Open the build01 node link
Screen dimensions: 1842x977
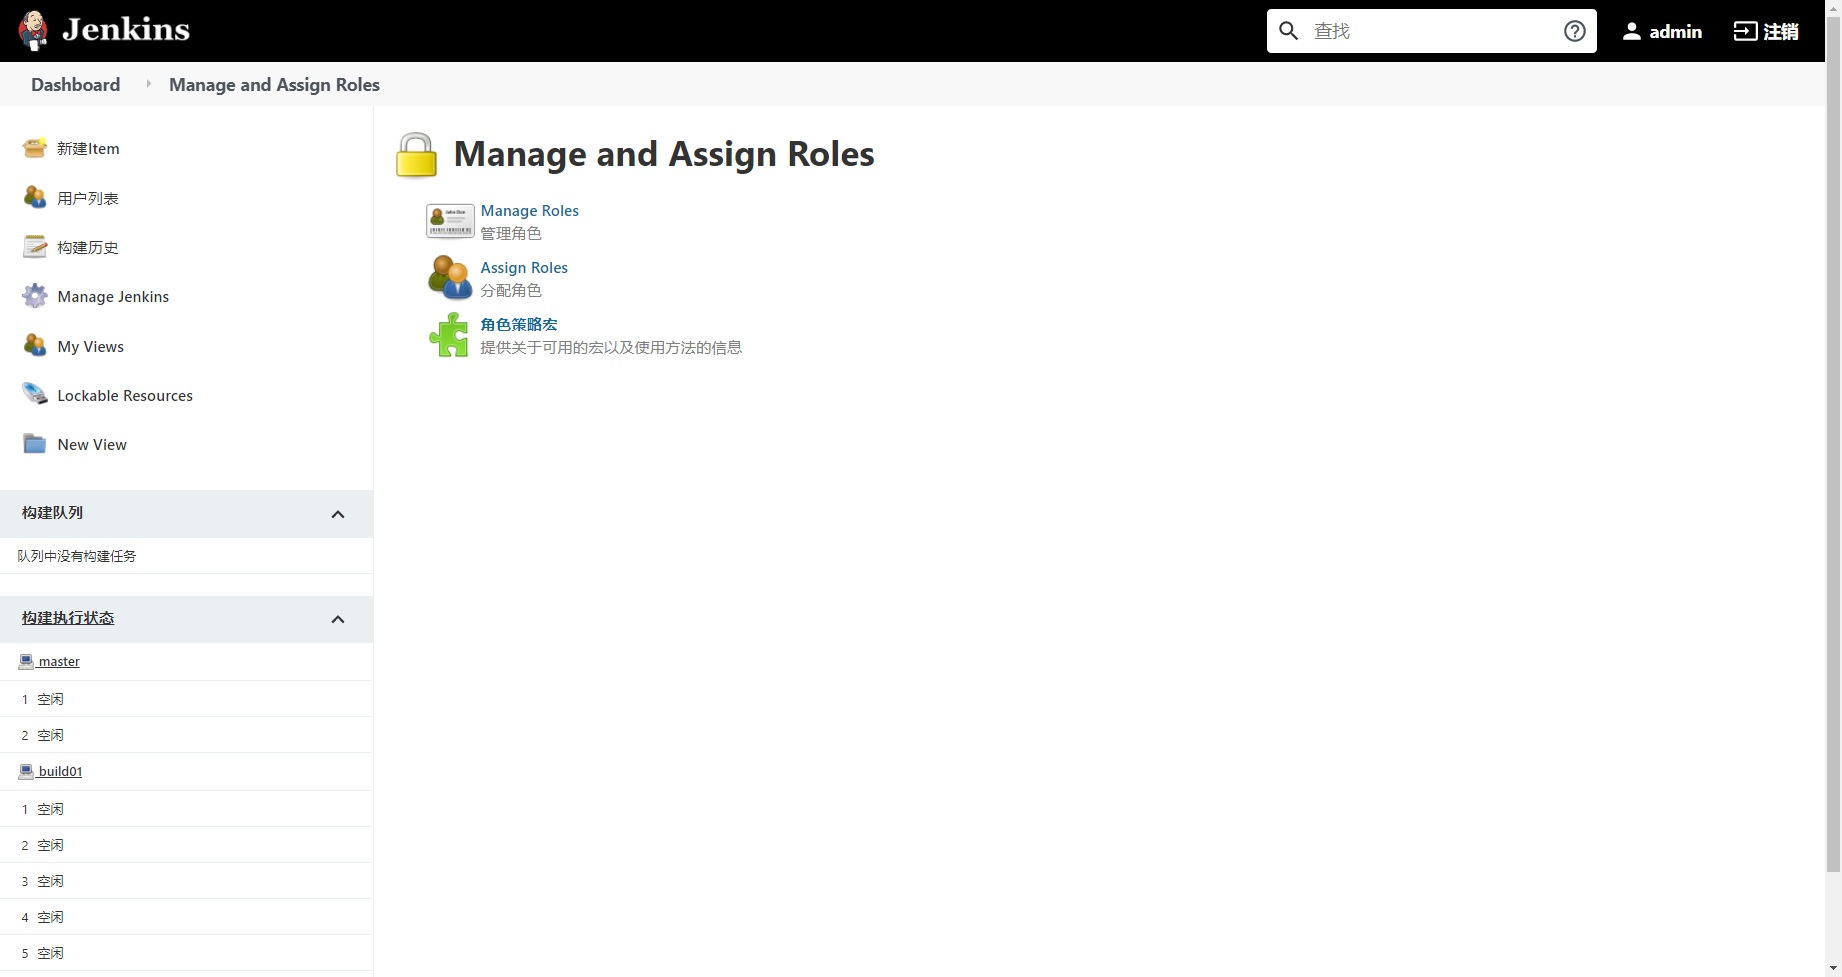60,771
